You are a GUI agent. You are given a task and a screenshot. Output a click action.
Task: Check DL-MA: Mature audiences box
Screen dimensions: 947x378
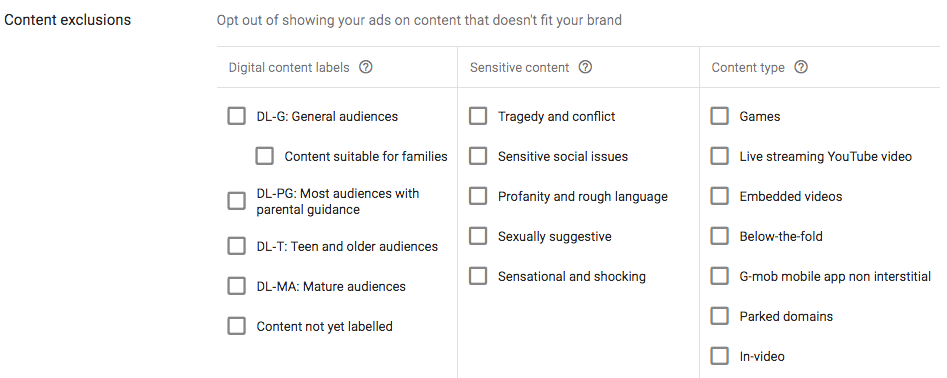(236, 286)
